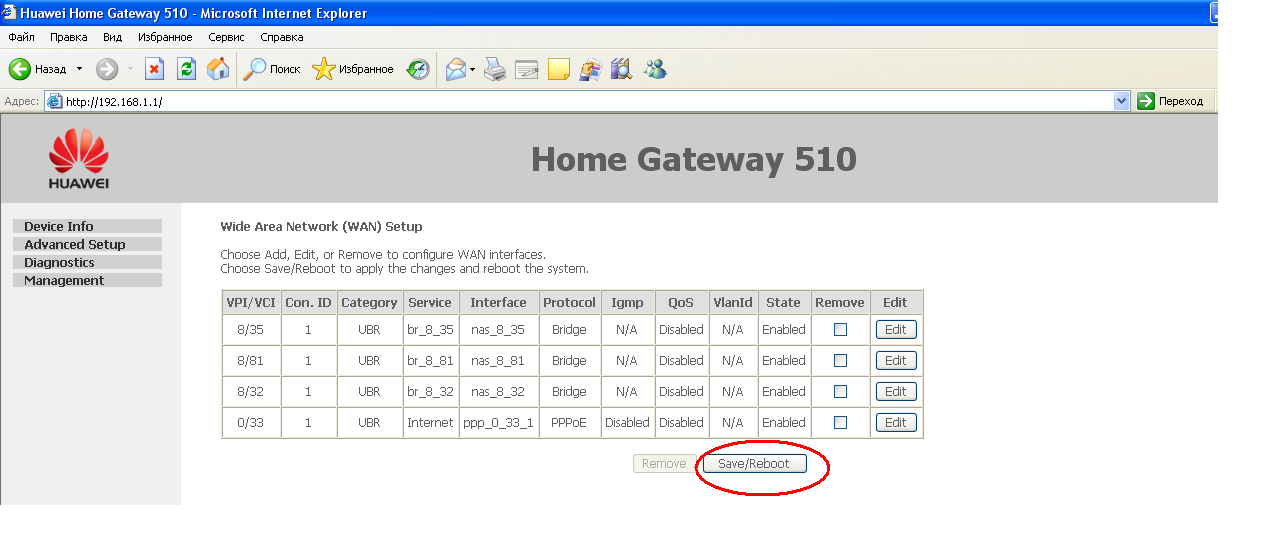The height and width of the screenshot is (551, 1280).
Task: Check the Remove box for 0/33 PPPoE
Action: coord(840,422)
